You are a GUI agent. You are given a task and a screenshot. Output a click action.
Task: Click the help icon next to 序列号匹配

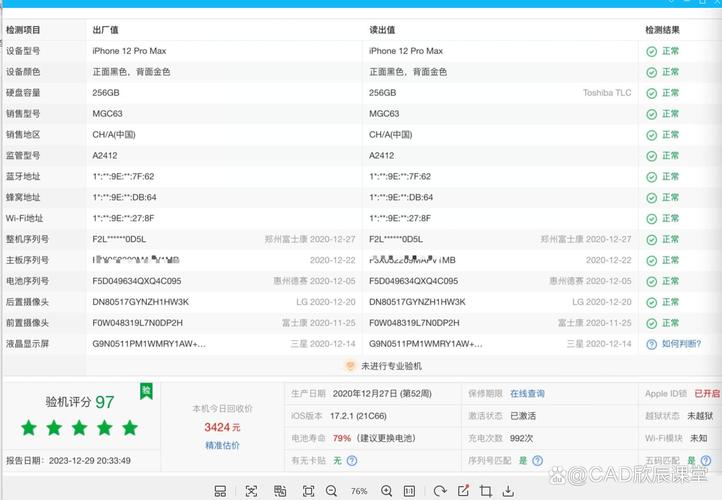pyautogui.click(x=537, y=460)
